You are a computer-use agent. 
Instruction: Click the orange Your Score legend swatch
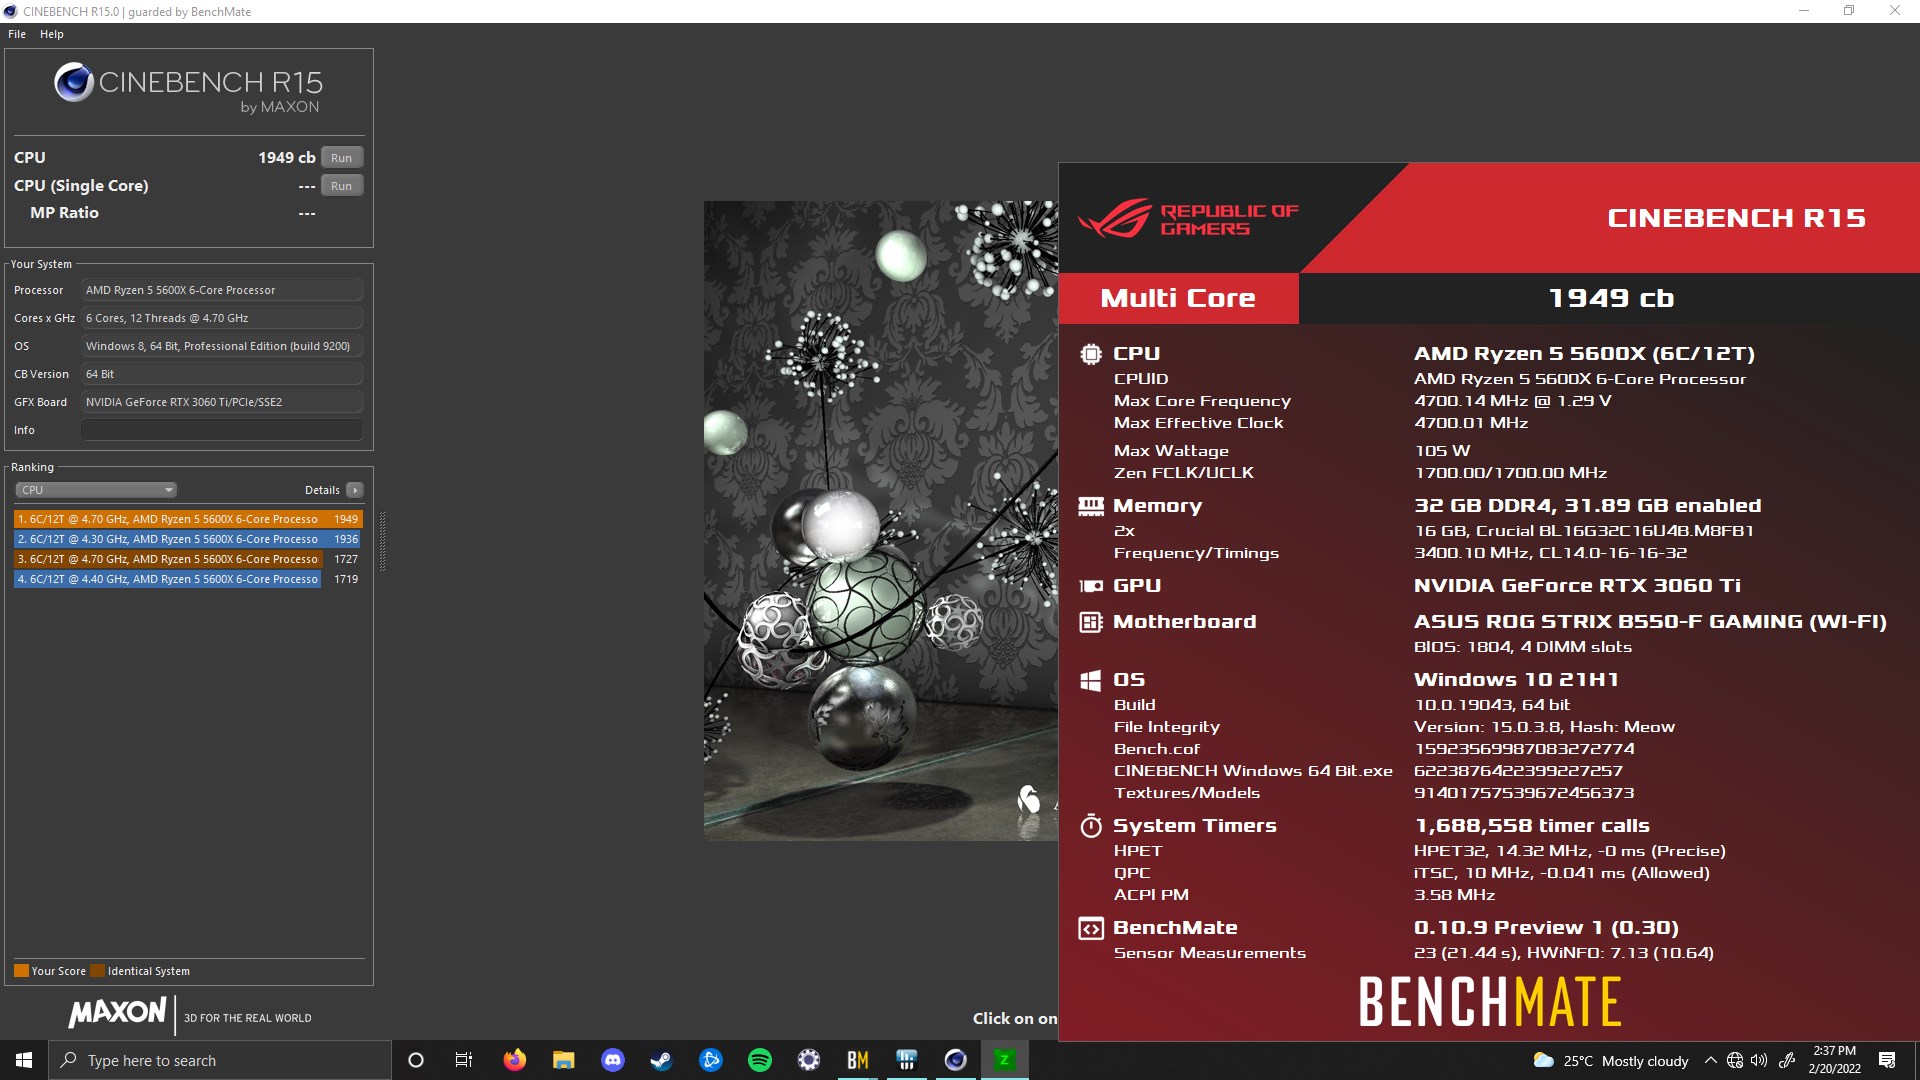click(x=21, y=971)
